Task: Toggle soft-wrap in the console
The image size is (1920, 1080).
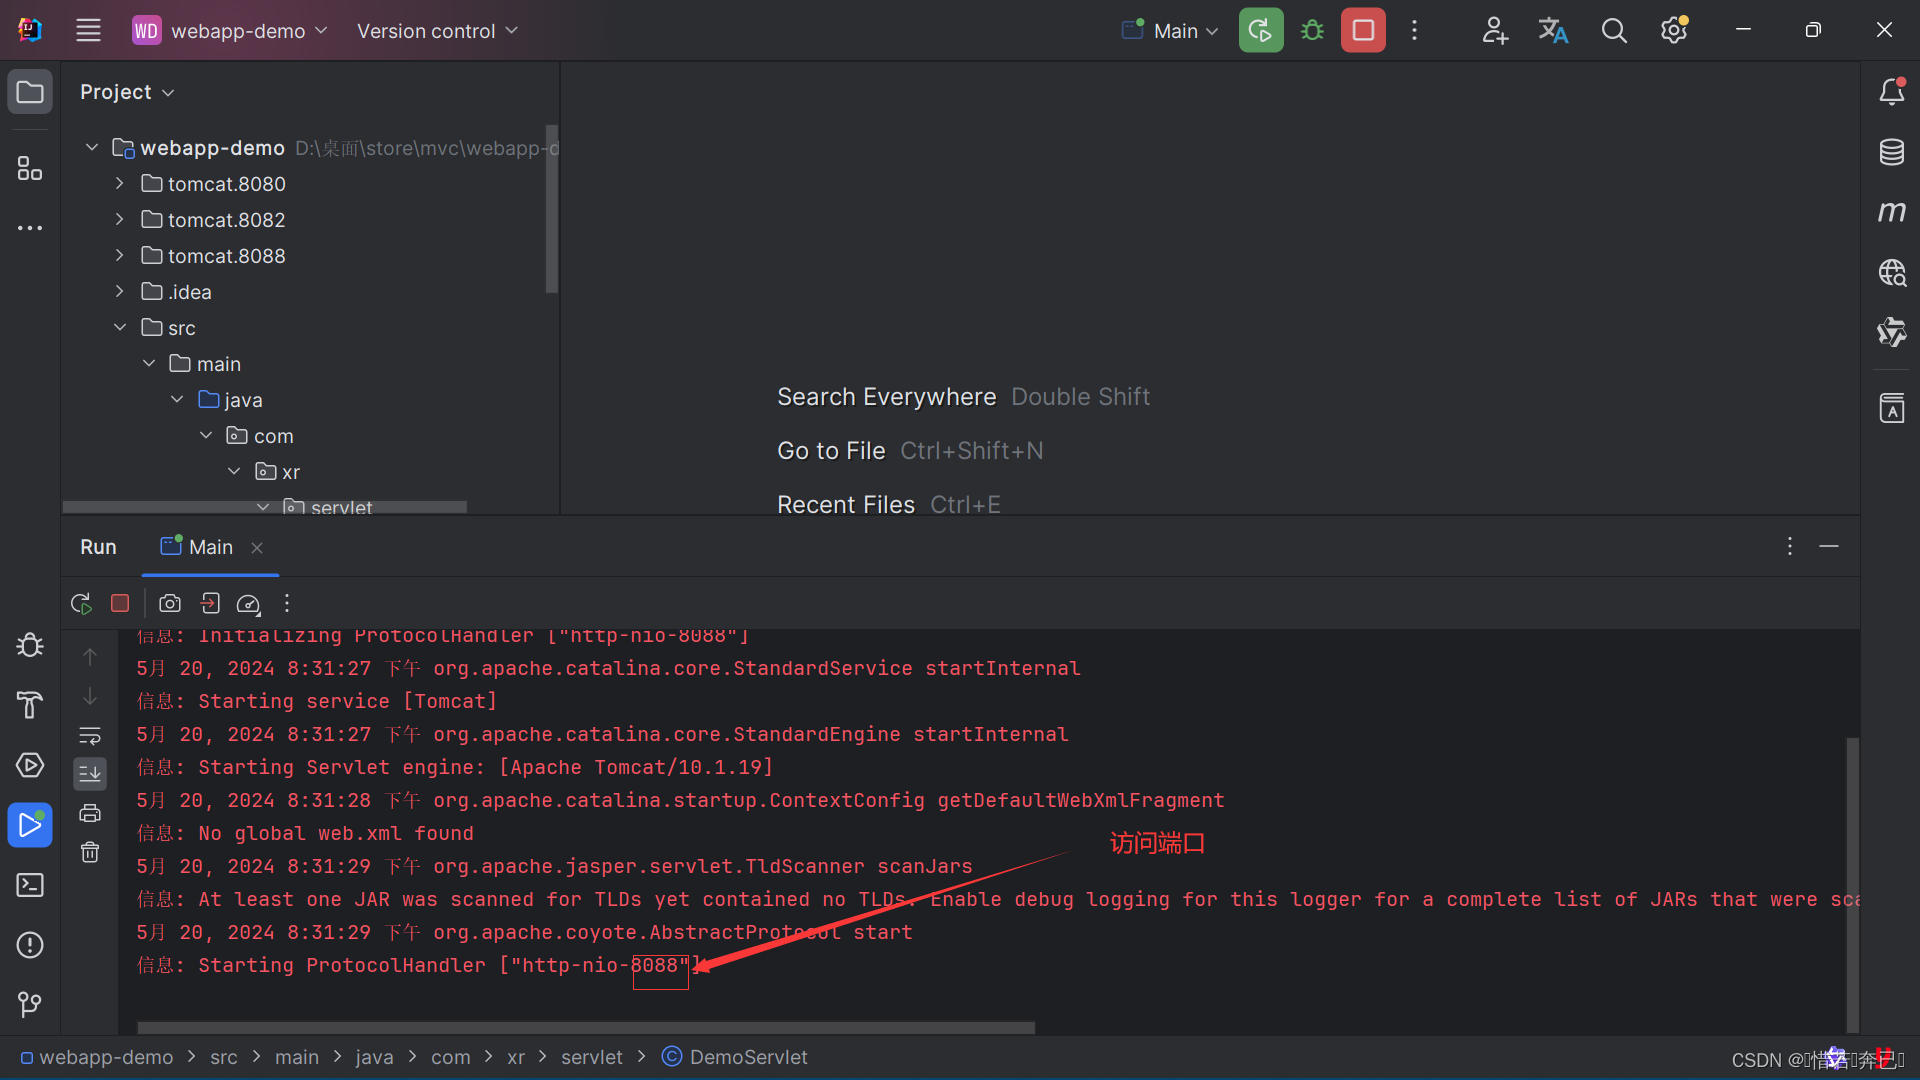Action: pyautogui.click(x=90, y=735)
